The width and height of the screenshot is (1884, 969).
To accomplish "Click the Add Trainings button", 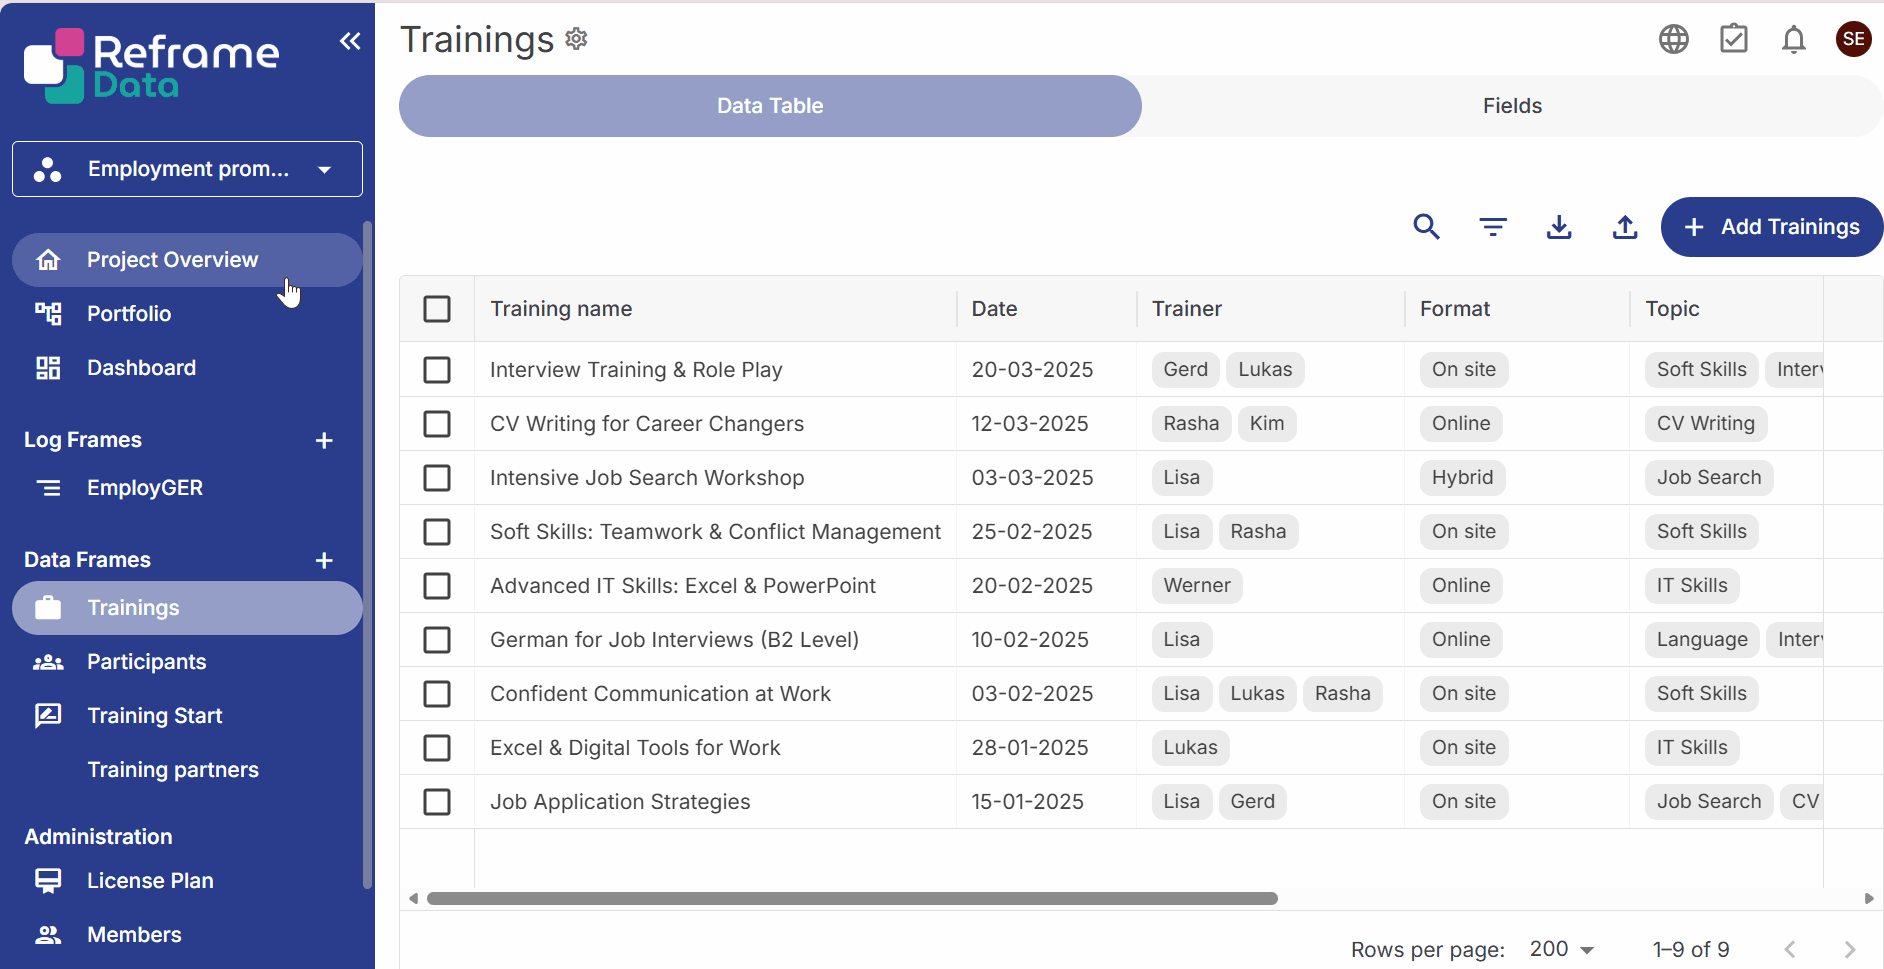I will (1772, 227).
